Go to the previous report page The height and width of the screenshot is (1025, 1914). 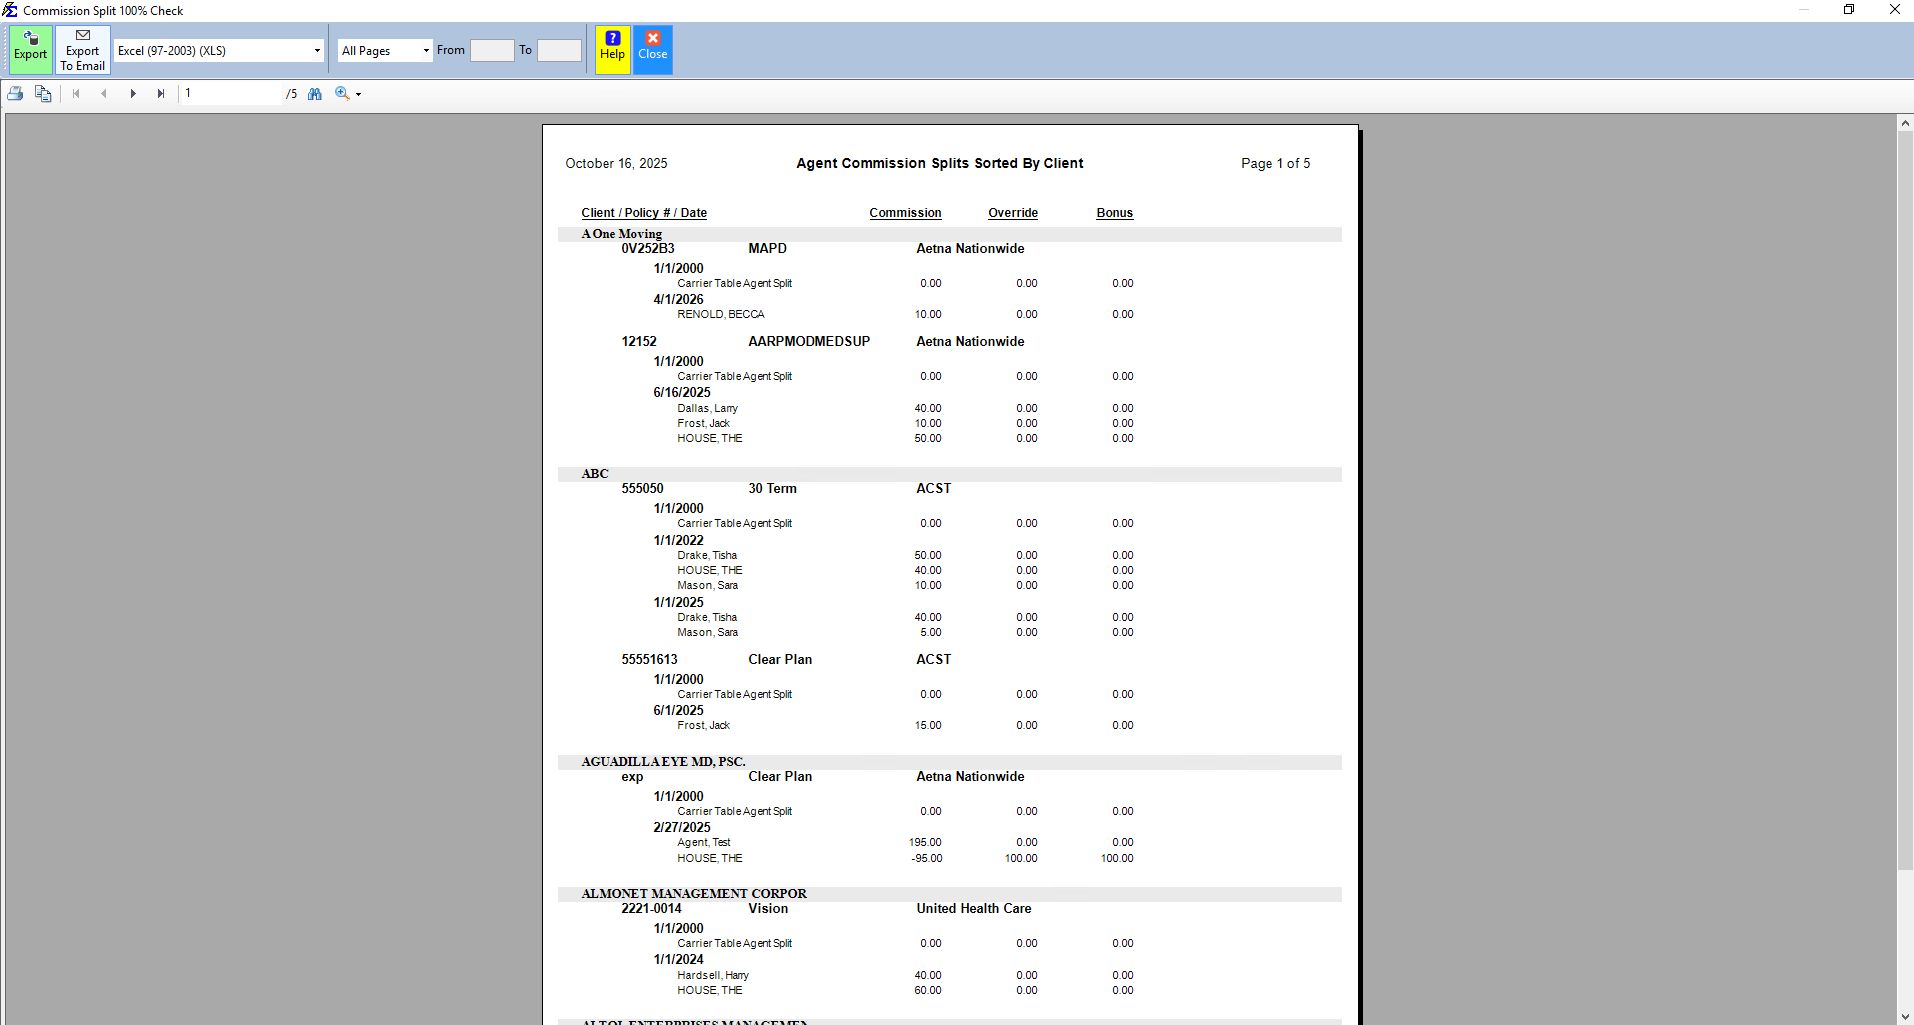point(104,94)
